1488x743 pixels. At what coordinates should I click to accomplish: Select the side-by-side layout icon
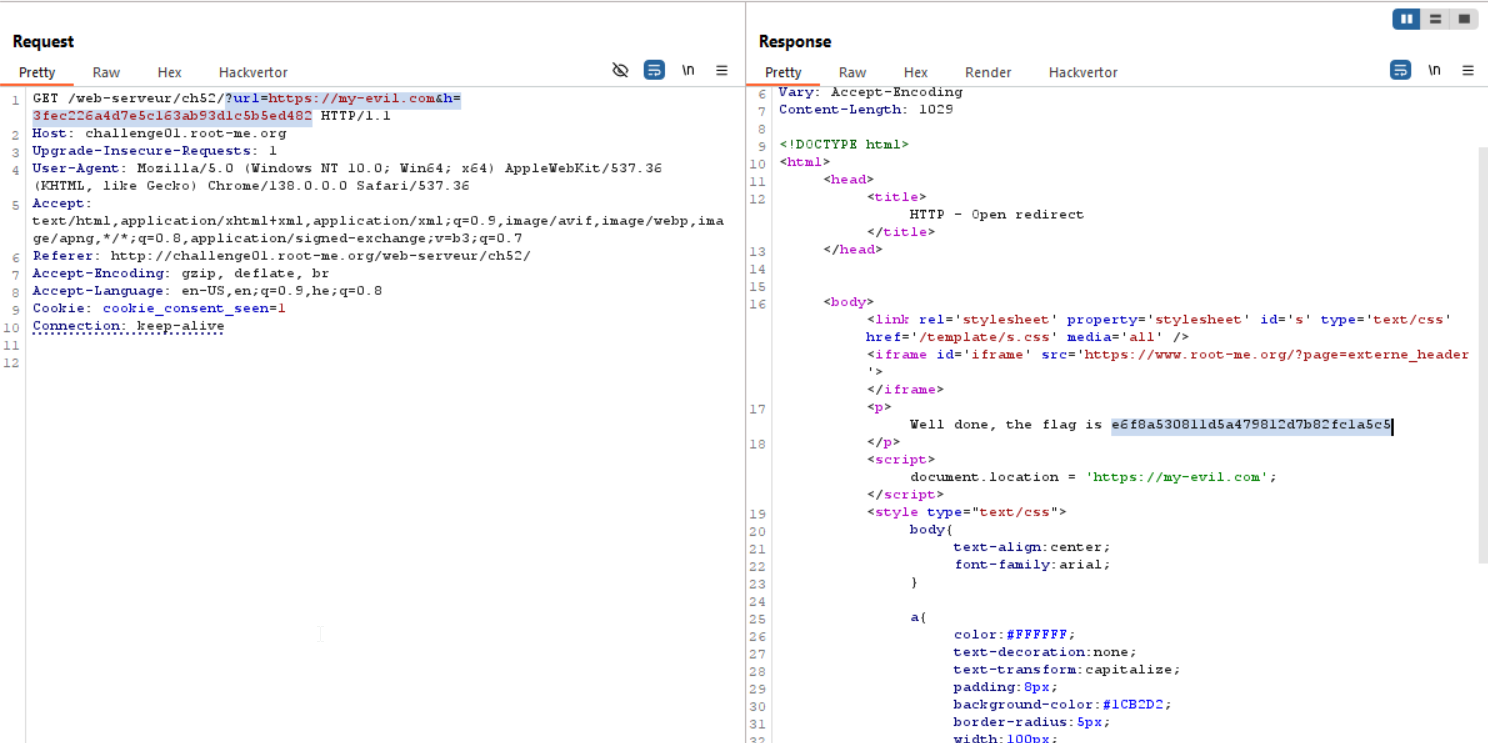[1406, 19]
